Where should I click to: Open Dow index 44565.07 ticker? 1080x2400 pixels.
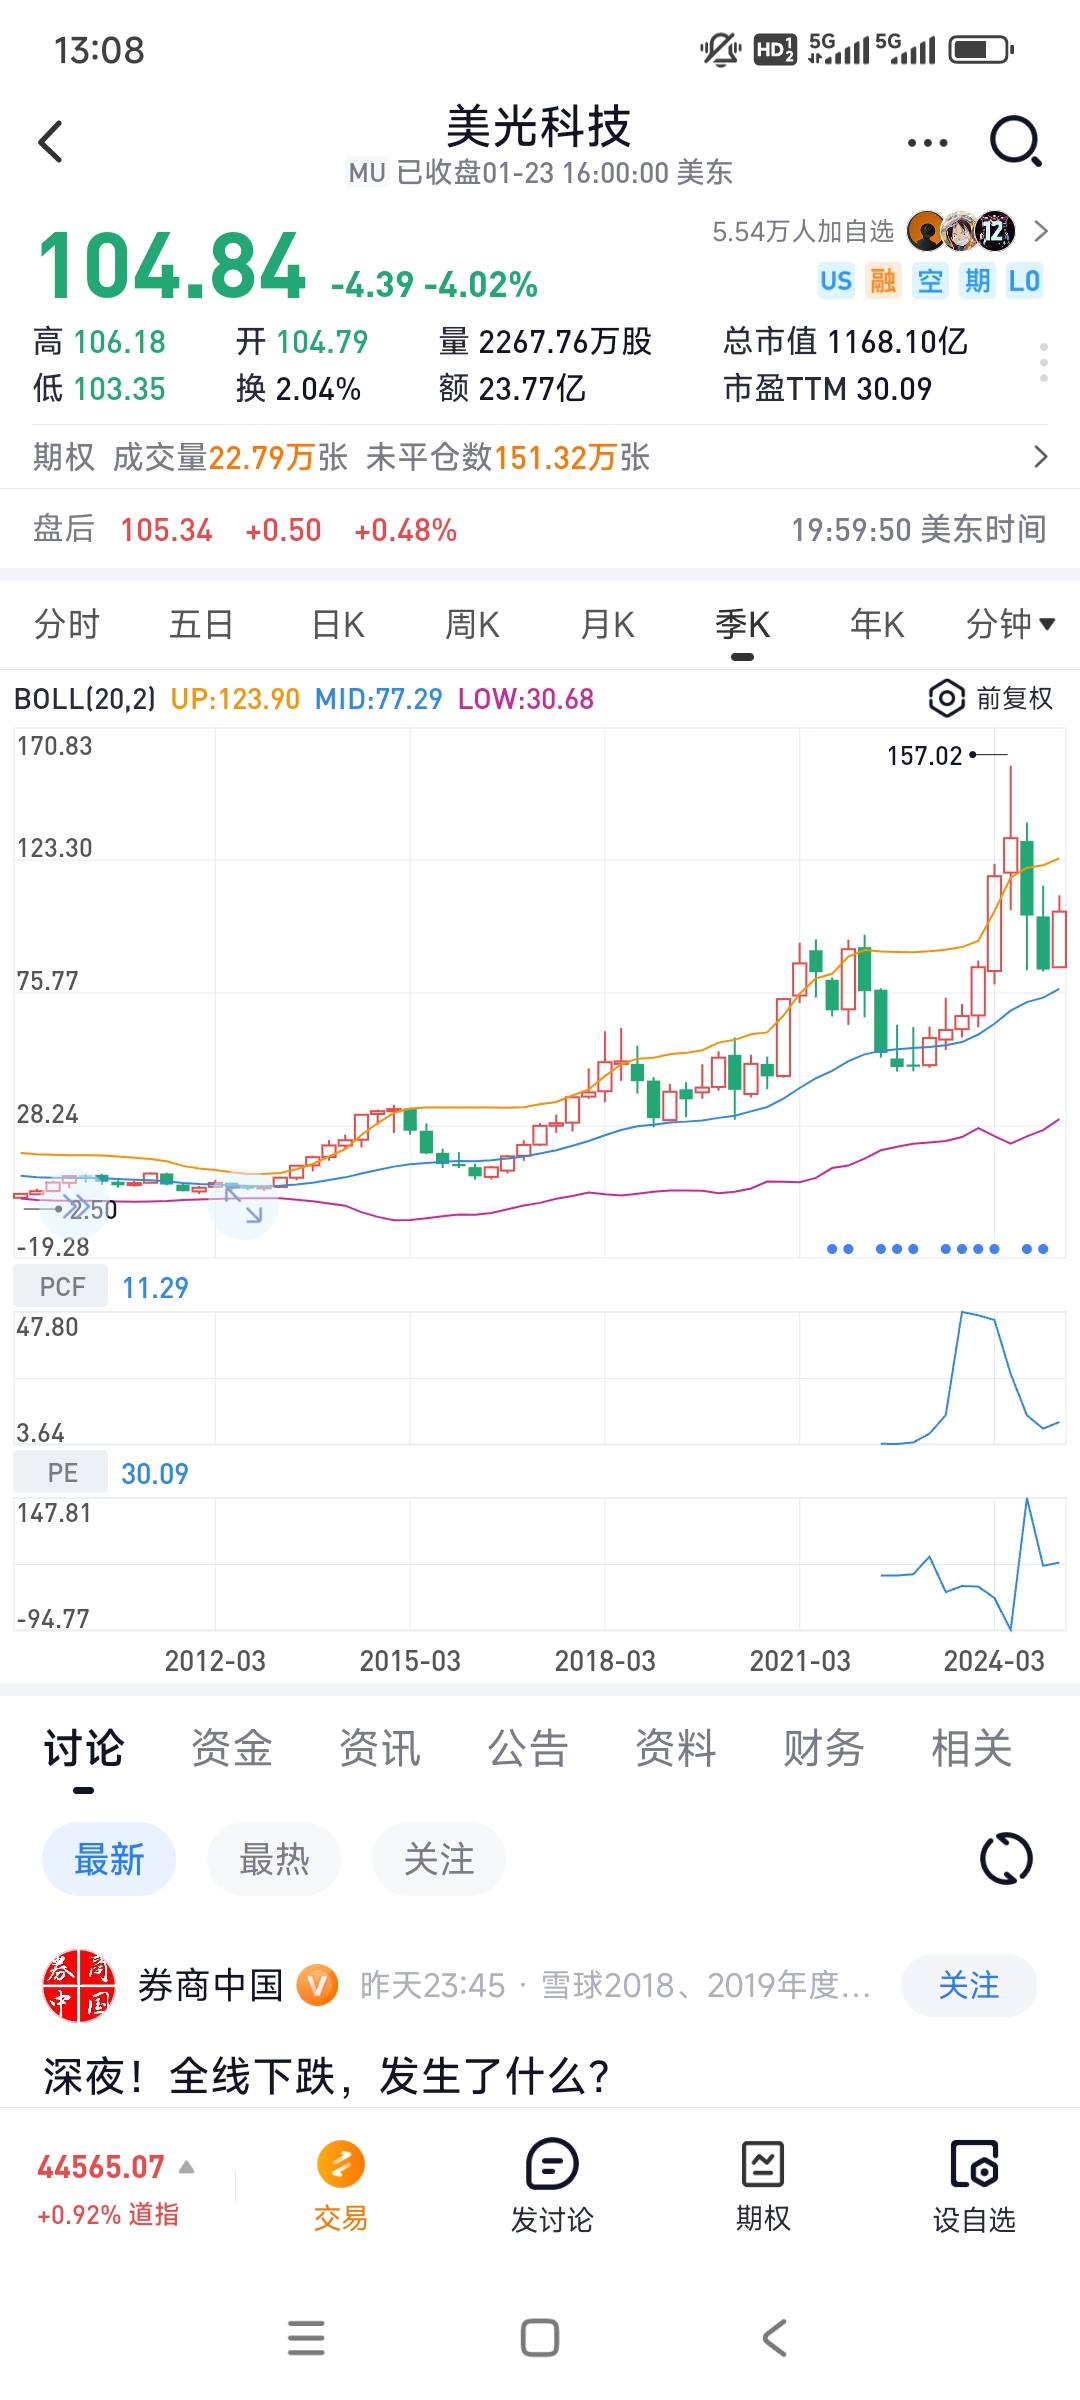click(101, 2167)
